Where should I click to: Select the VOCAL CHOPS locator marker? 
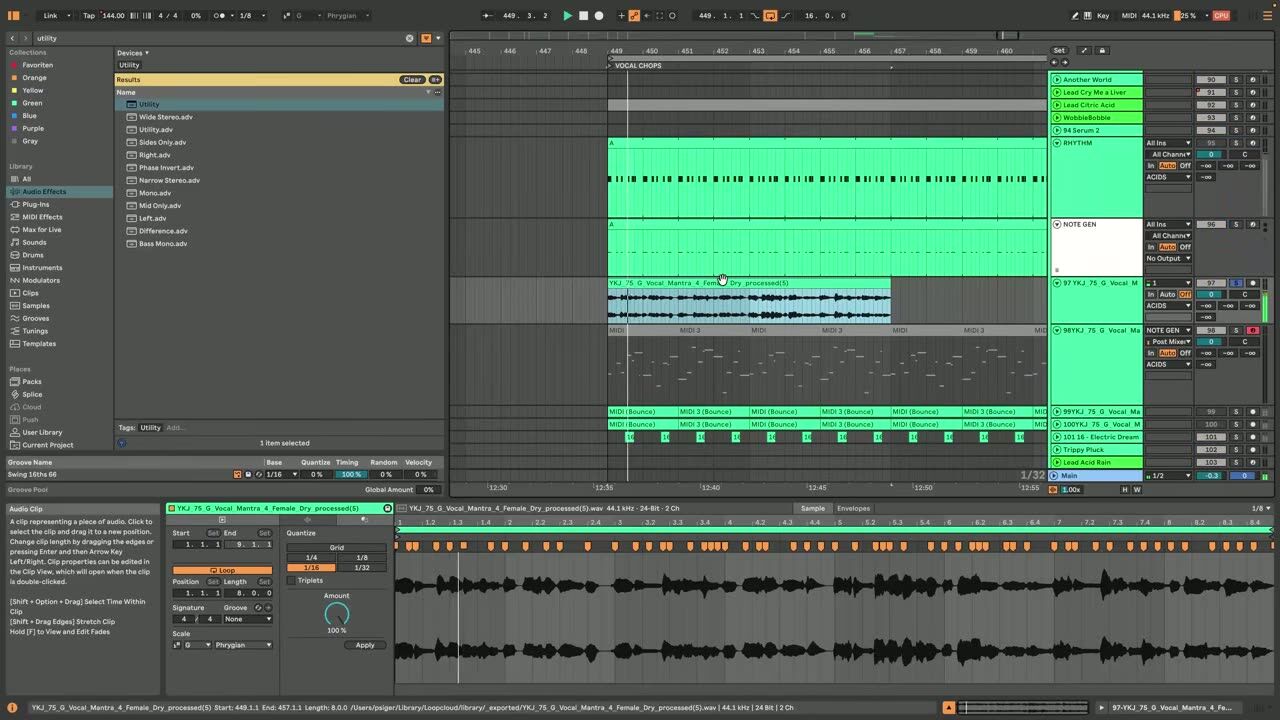[637, 66]
